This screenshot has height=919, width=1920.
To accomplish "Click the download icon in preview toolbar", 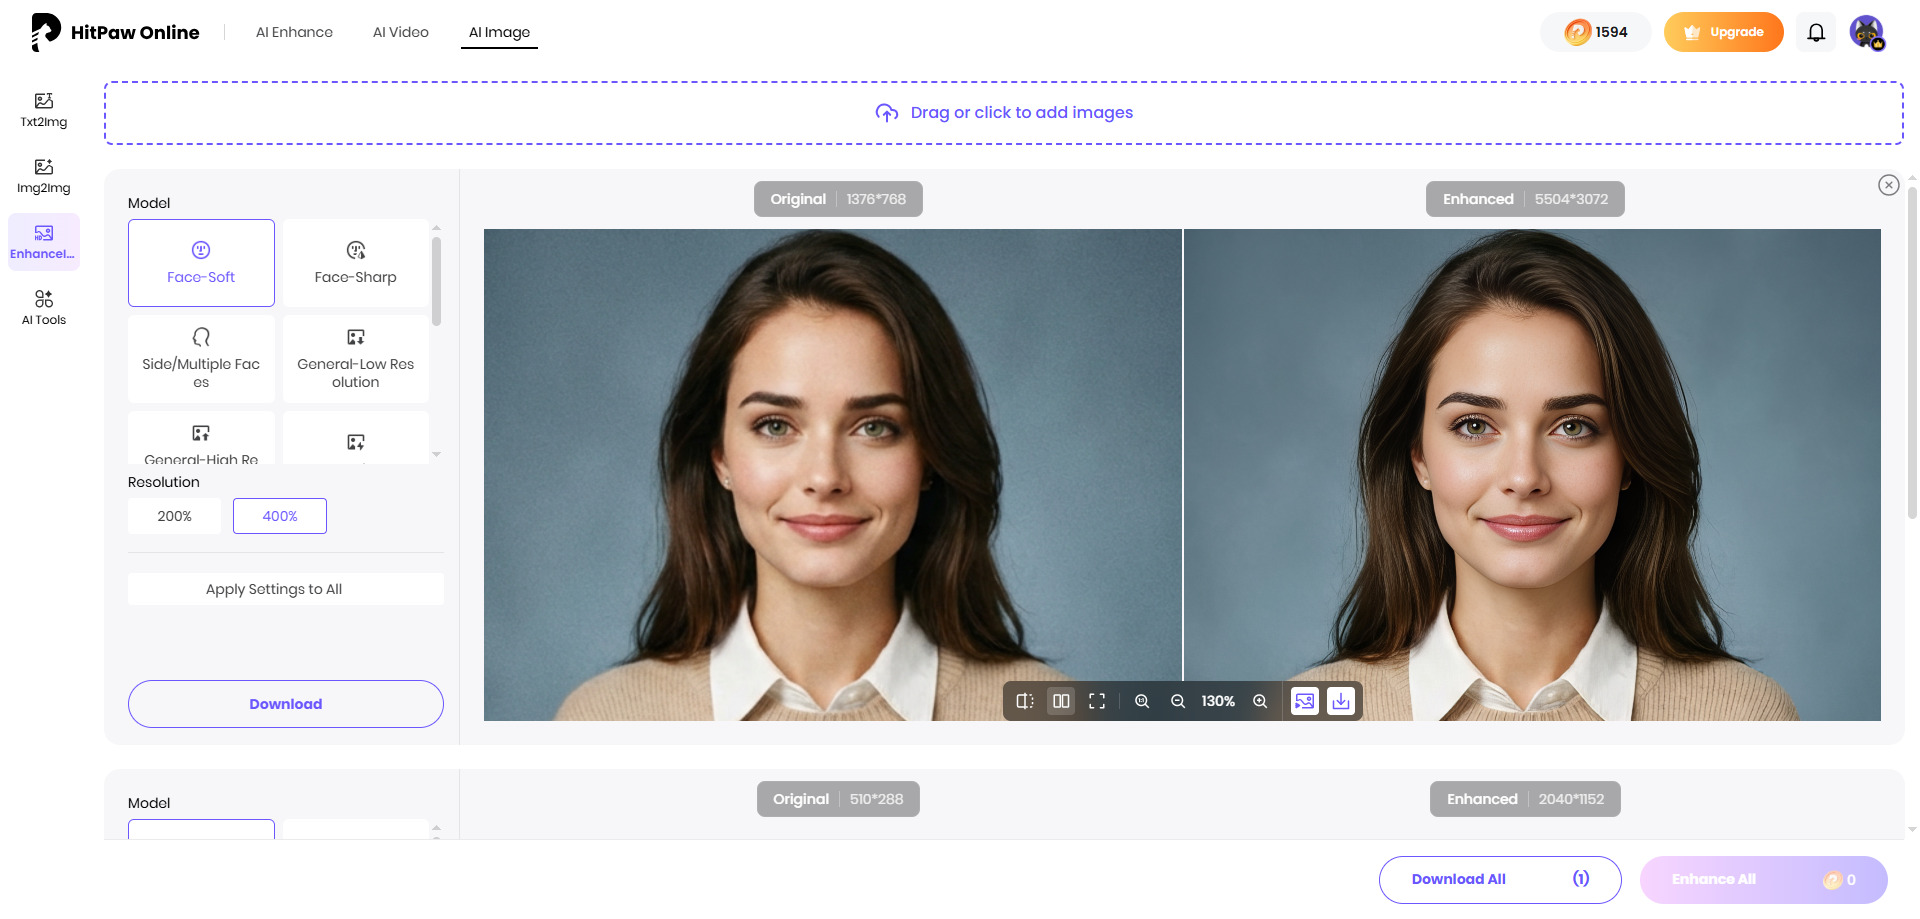I will point(1341,701).
